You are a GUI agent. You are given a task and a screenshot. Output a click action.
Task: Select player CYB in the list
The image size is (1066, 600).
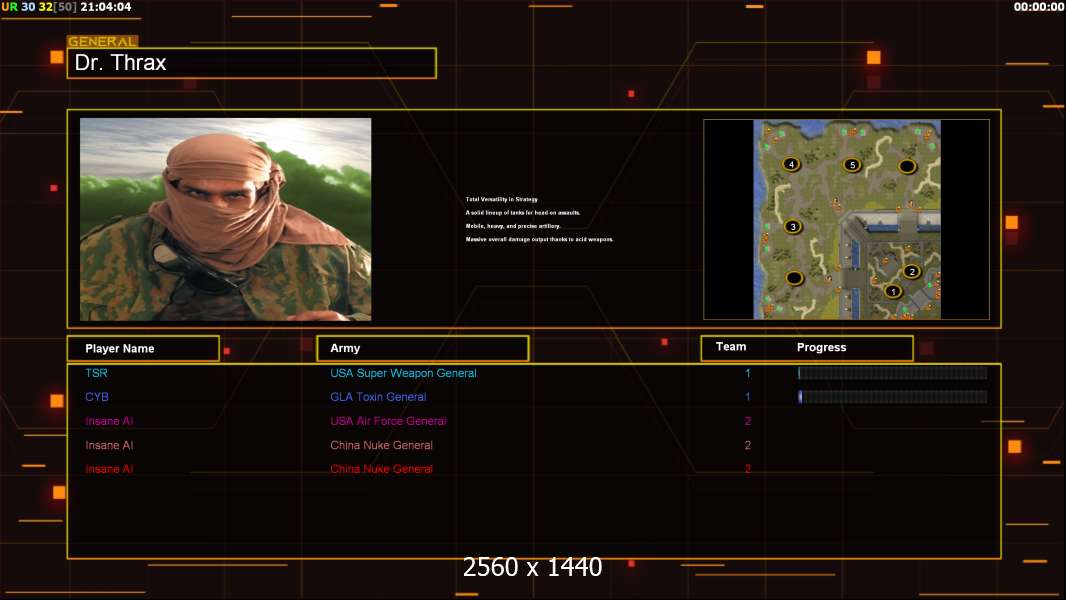click(x=97, y=397)
